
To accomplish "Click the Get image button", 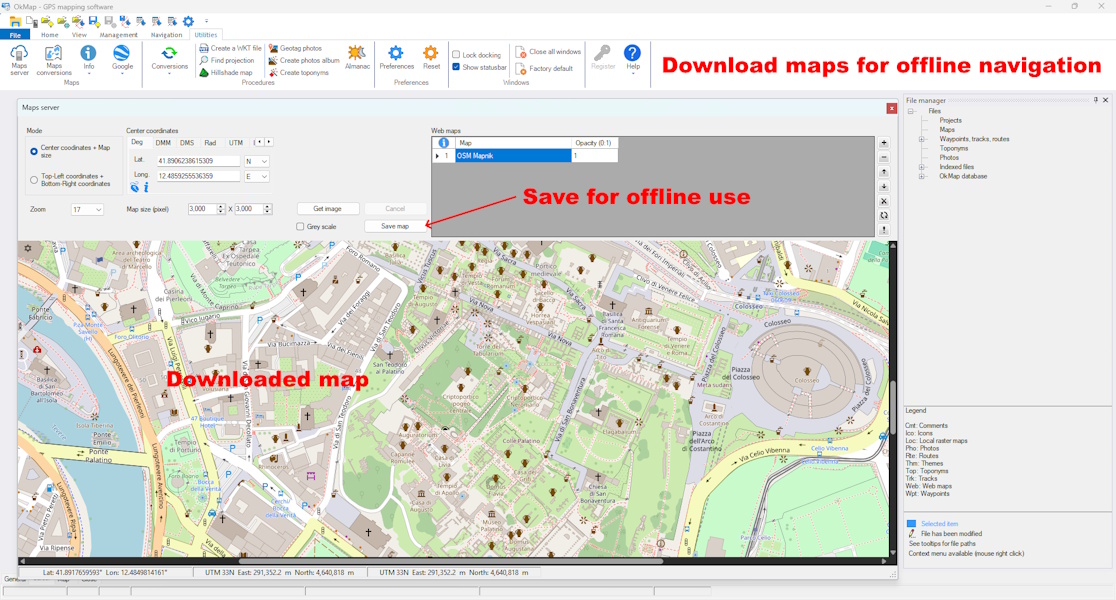I will pyautogui.click(x=327, y=209).
